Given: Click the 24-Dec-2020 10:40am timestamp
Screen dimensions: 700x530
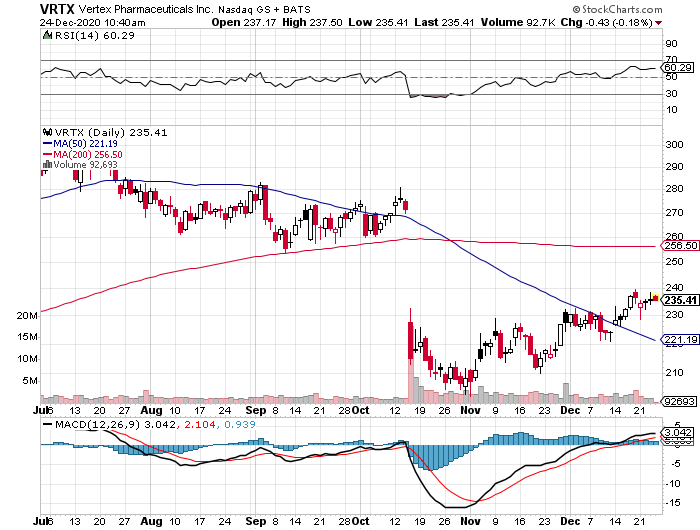Looking at the screenshot, I should [92, 22].
